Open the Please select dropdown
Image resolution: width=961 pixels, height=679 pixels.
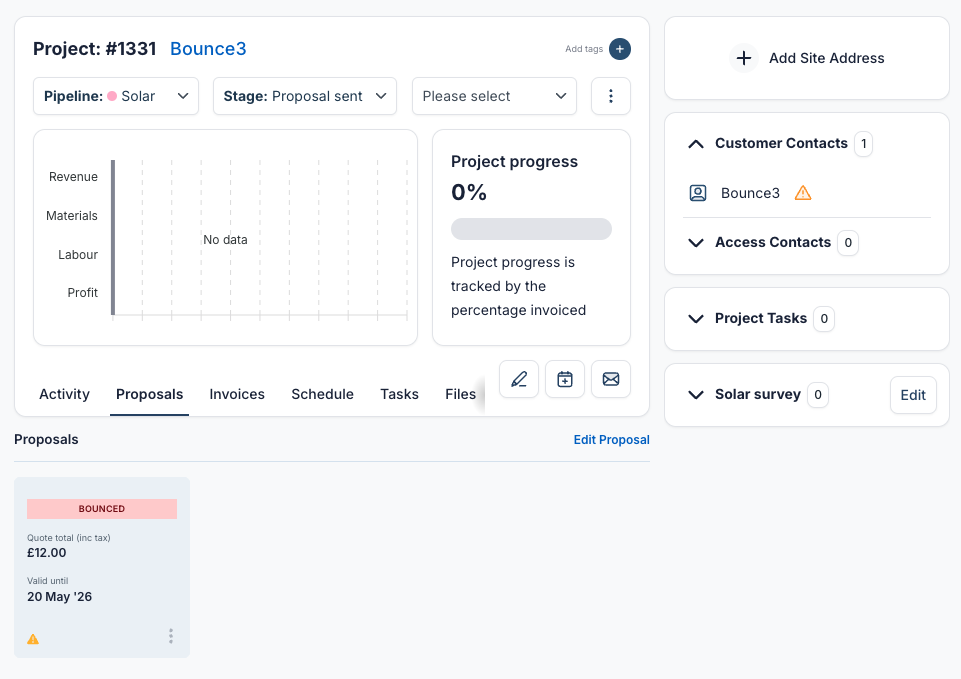pyautogui.click(x=494, y=96)
